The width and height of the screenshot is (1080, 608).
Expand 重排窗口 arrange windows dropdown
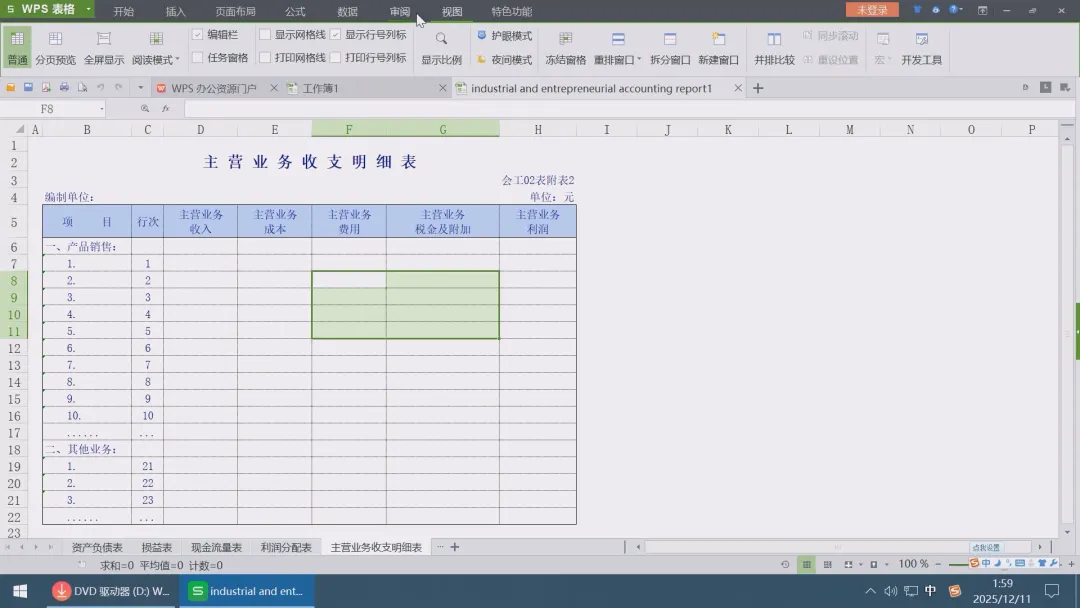[x=639, y=60]
